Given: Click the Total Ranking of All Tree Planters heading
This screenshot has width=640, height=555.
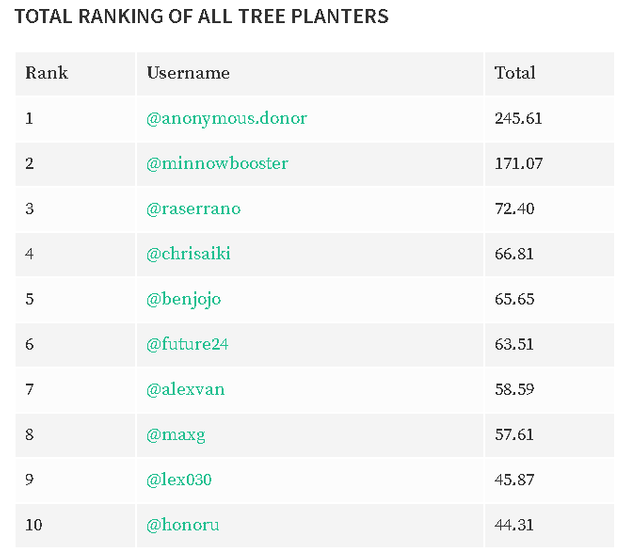Looking at the screenshot, I should pos(201,17).
